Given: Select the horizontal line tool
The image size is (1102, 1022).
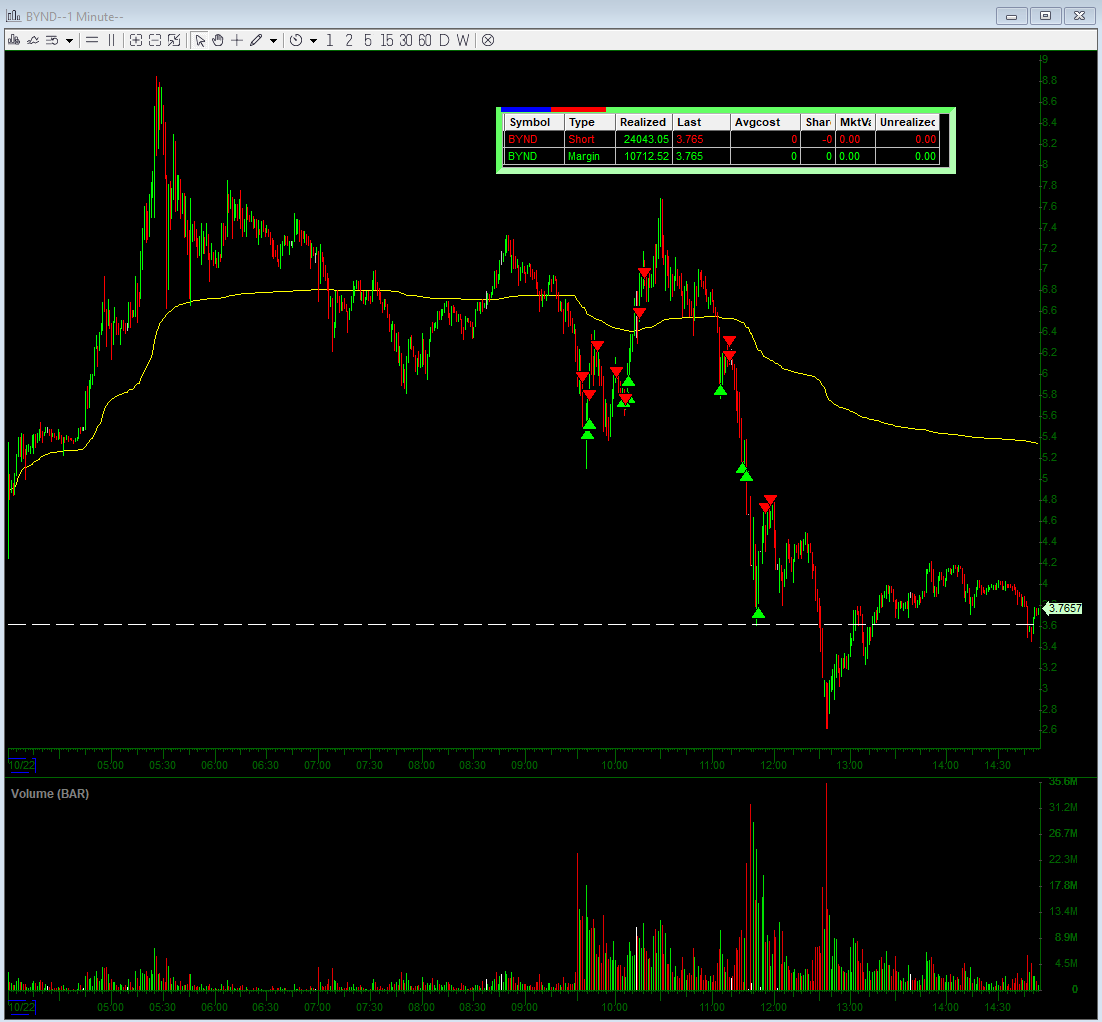Looking at the screenshot, I should click(92, 40).
